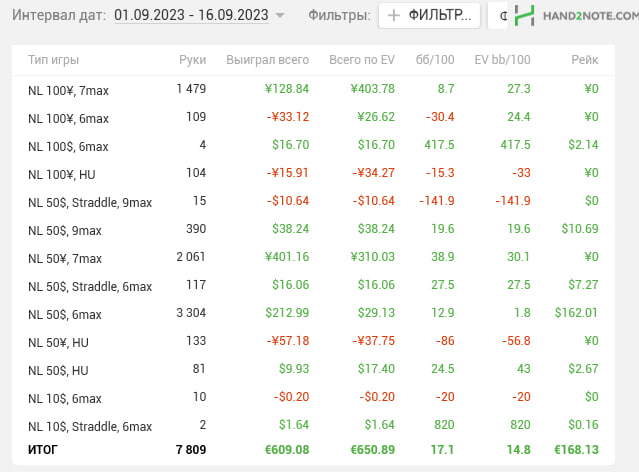Sort by Рейк column header
Screen dimensions: 639x472
(x=584, y=60)
